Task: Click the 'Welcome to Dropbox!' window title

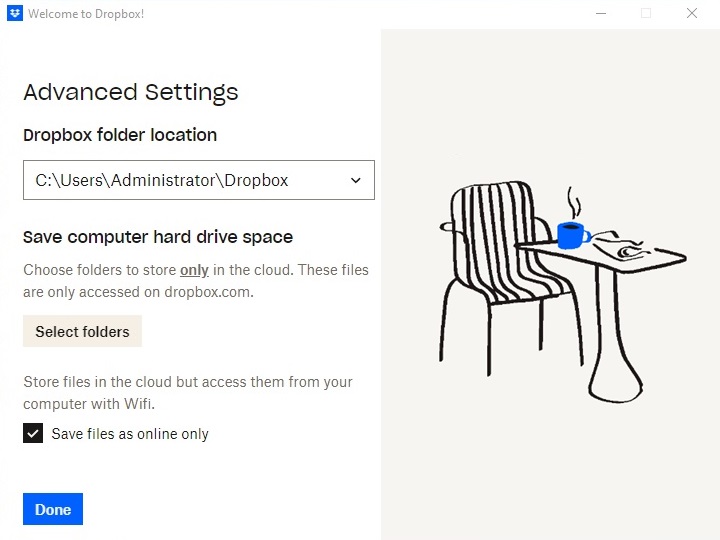Action: point(86,14)
